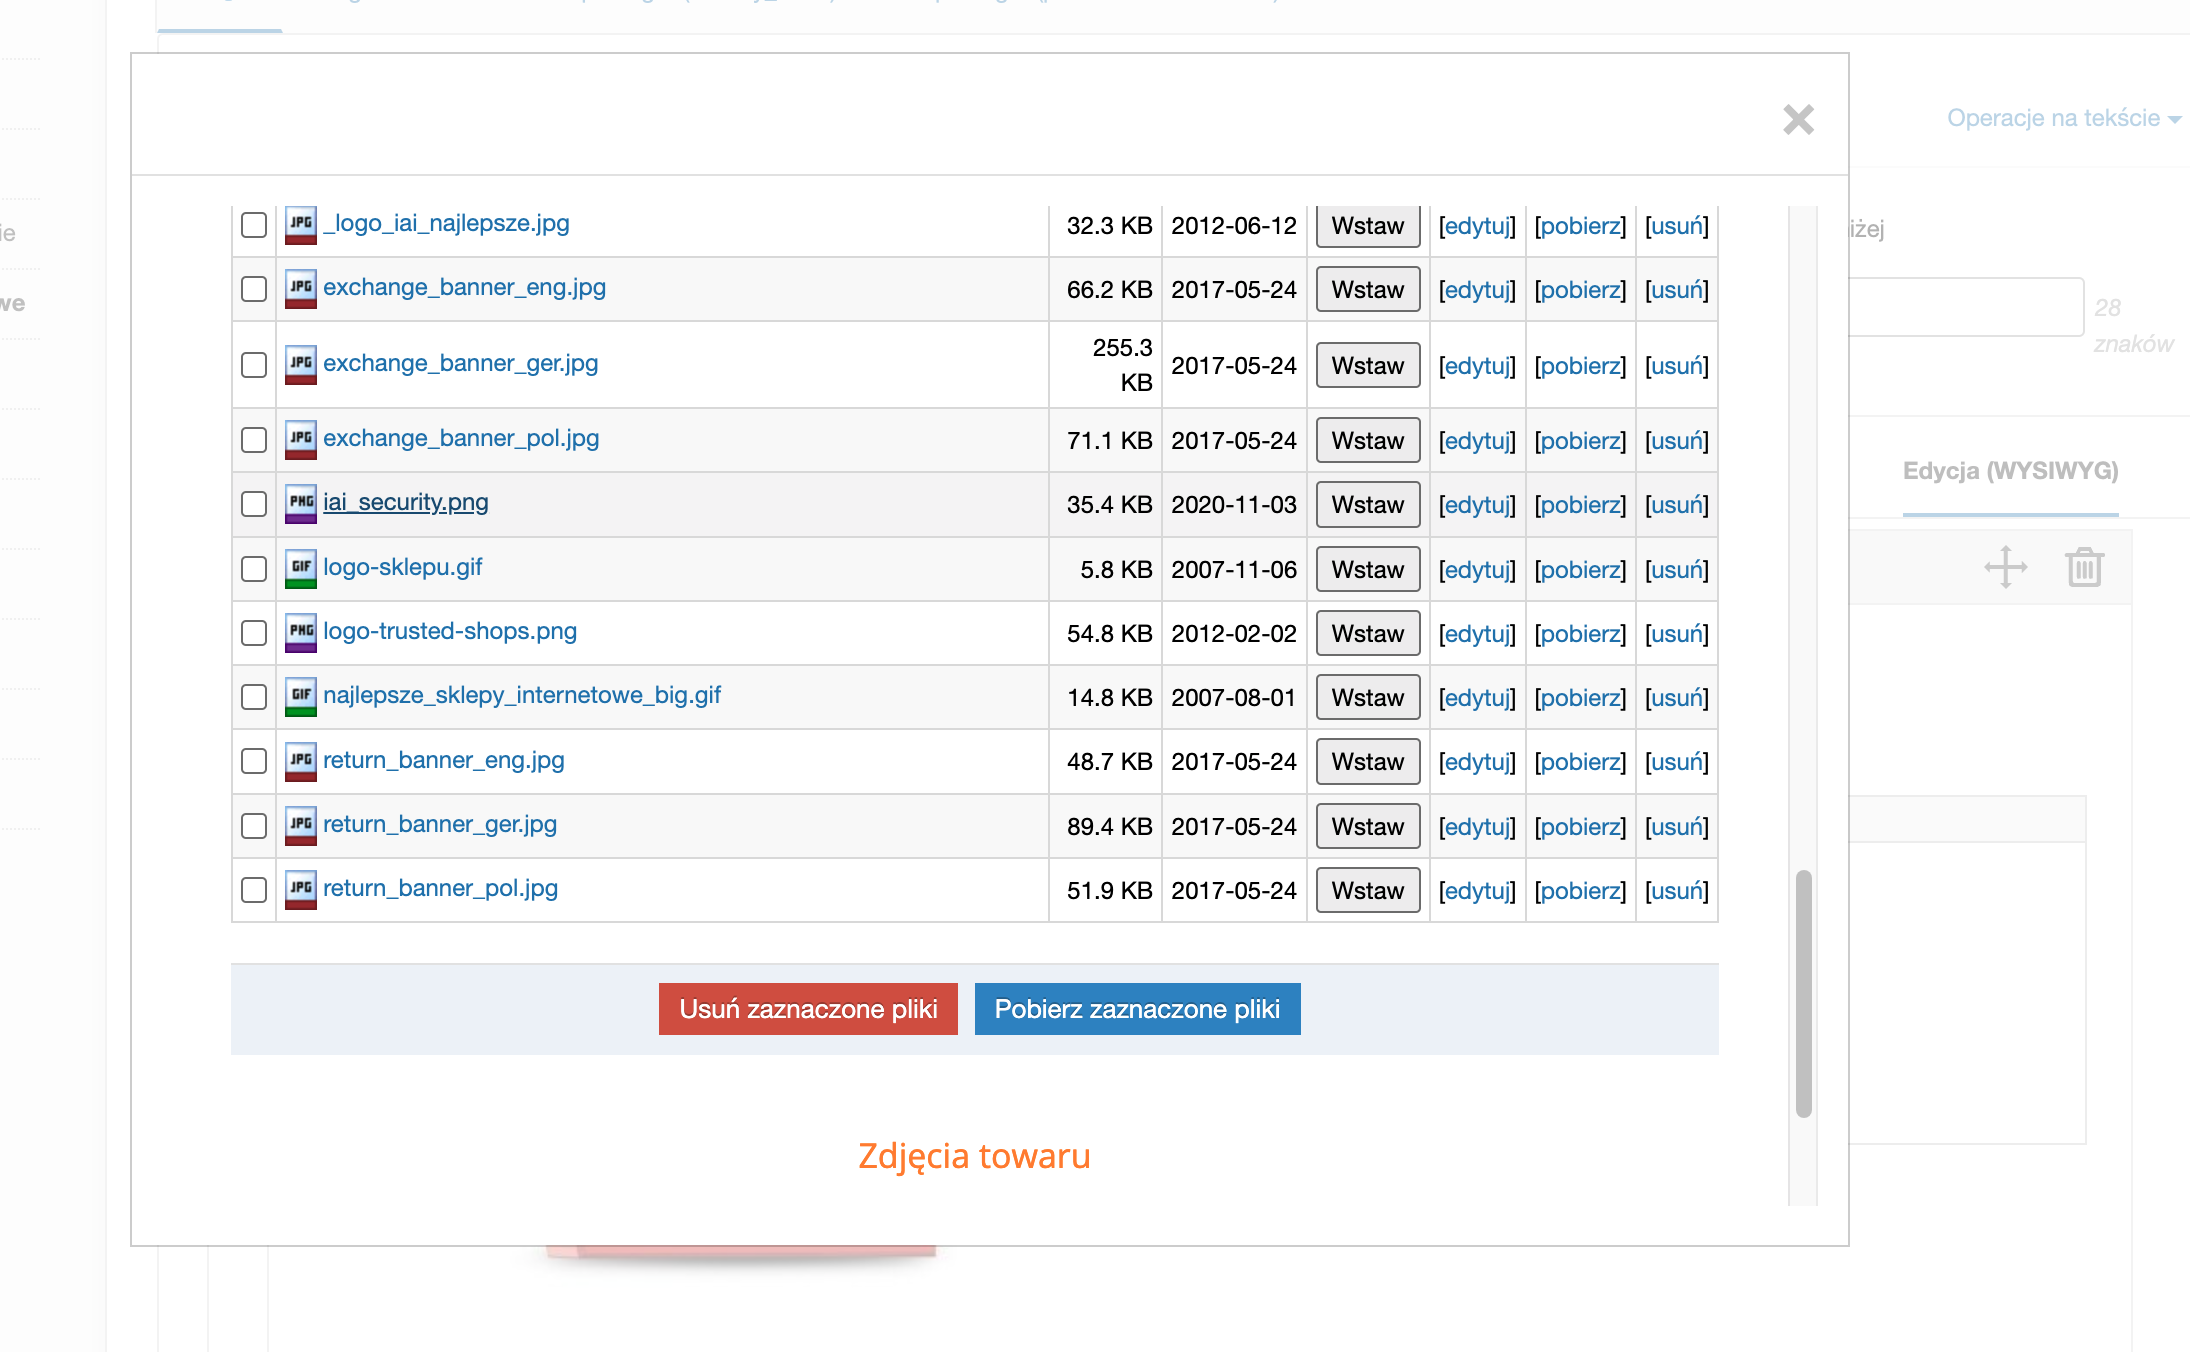
Task: Click Wstaw for logo-sklepu.gif
Action: pos(1368,570)
